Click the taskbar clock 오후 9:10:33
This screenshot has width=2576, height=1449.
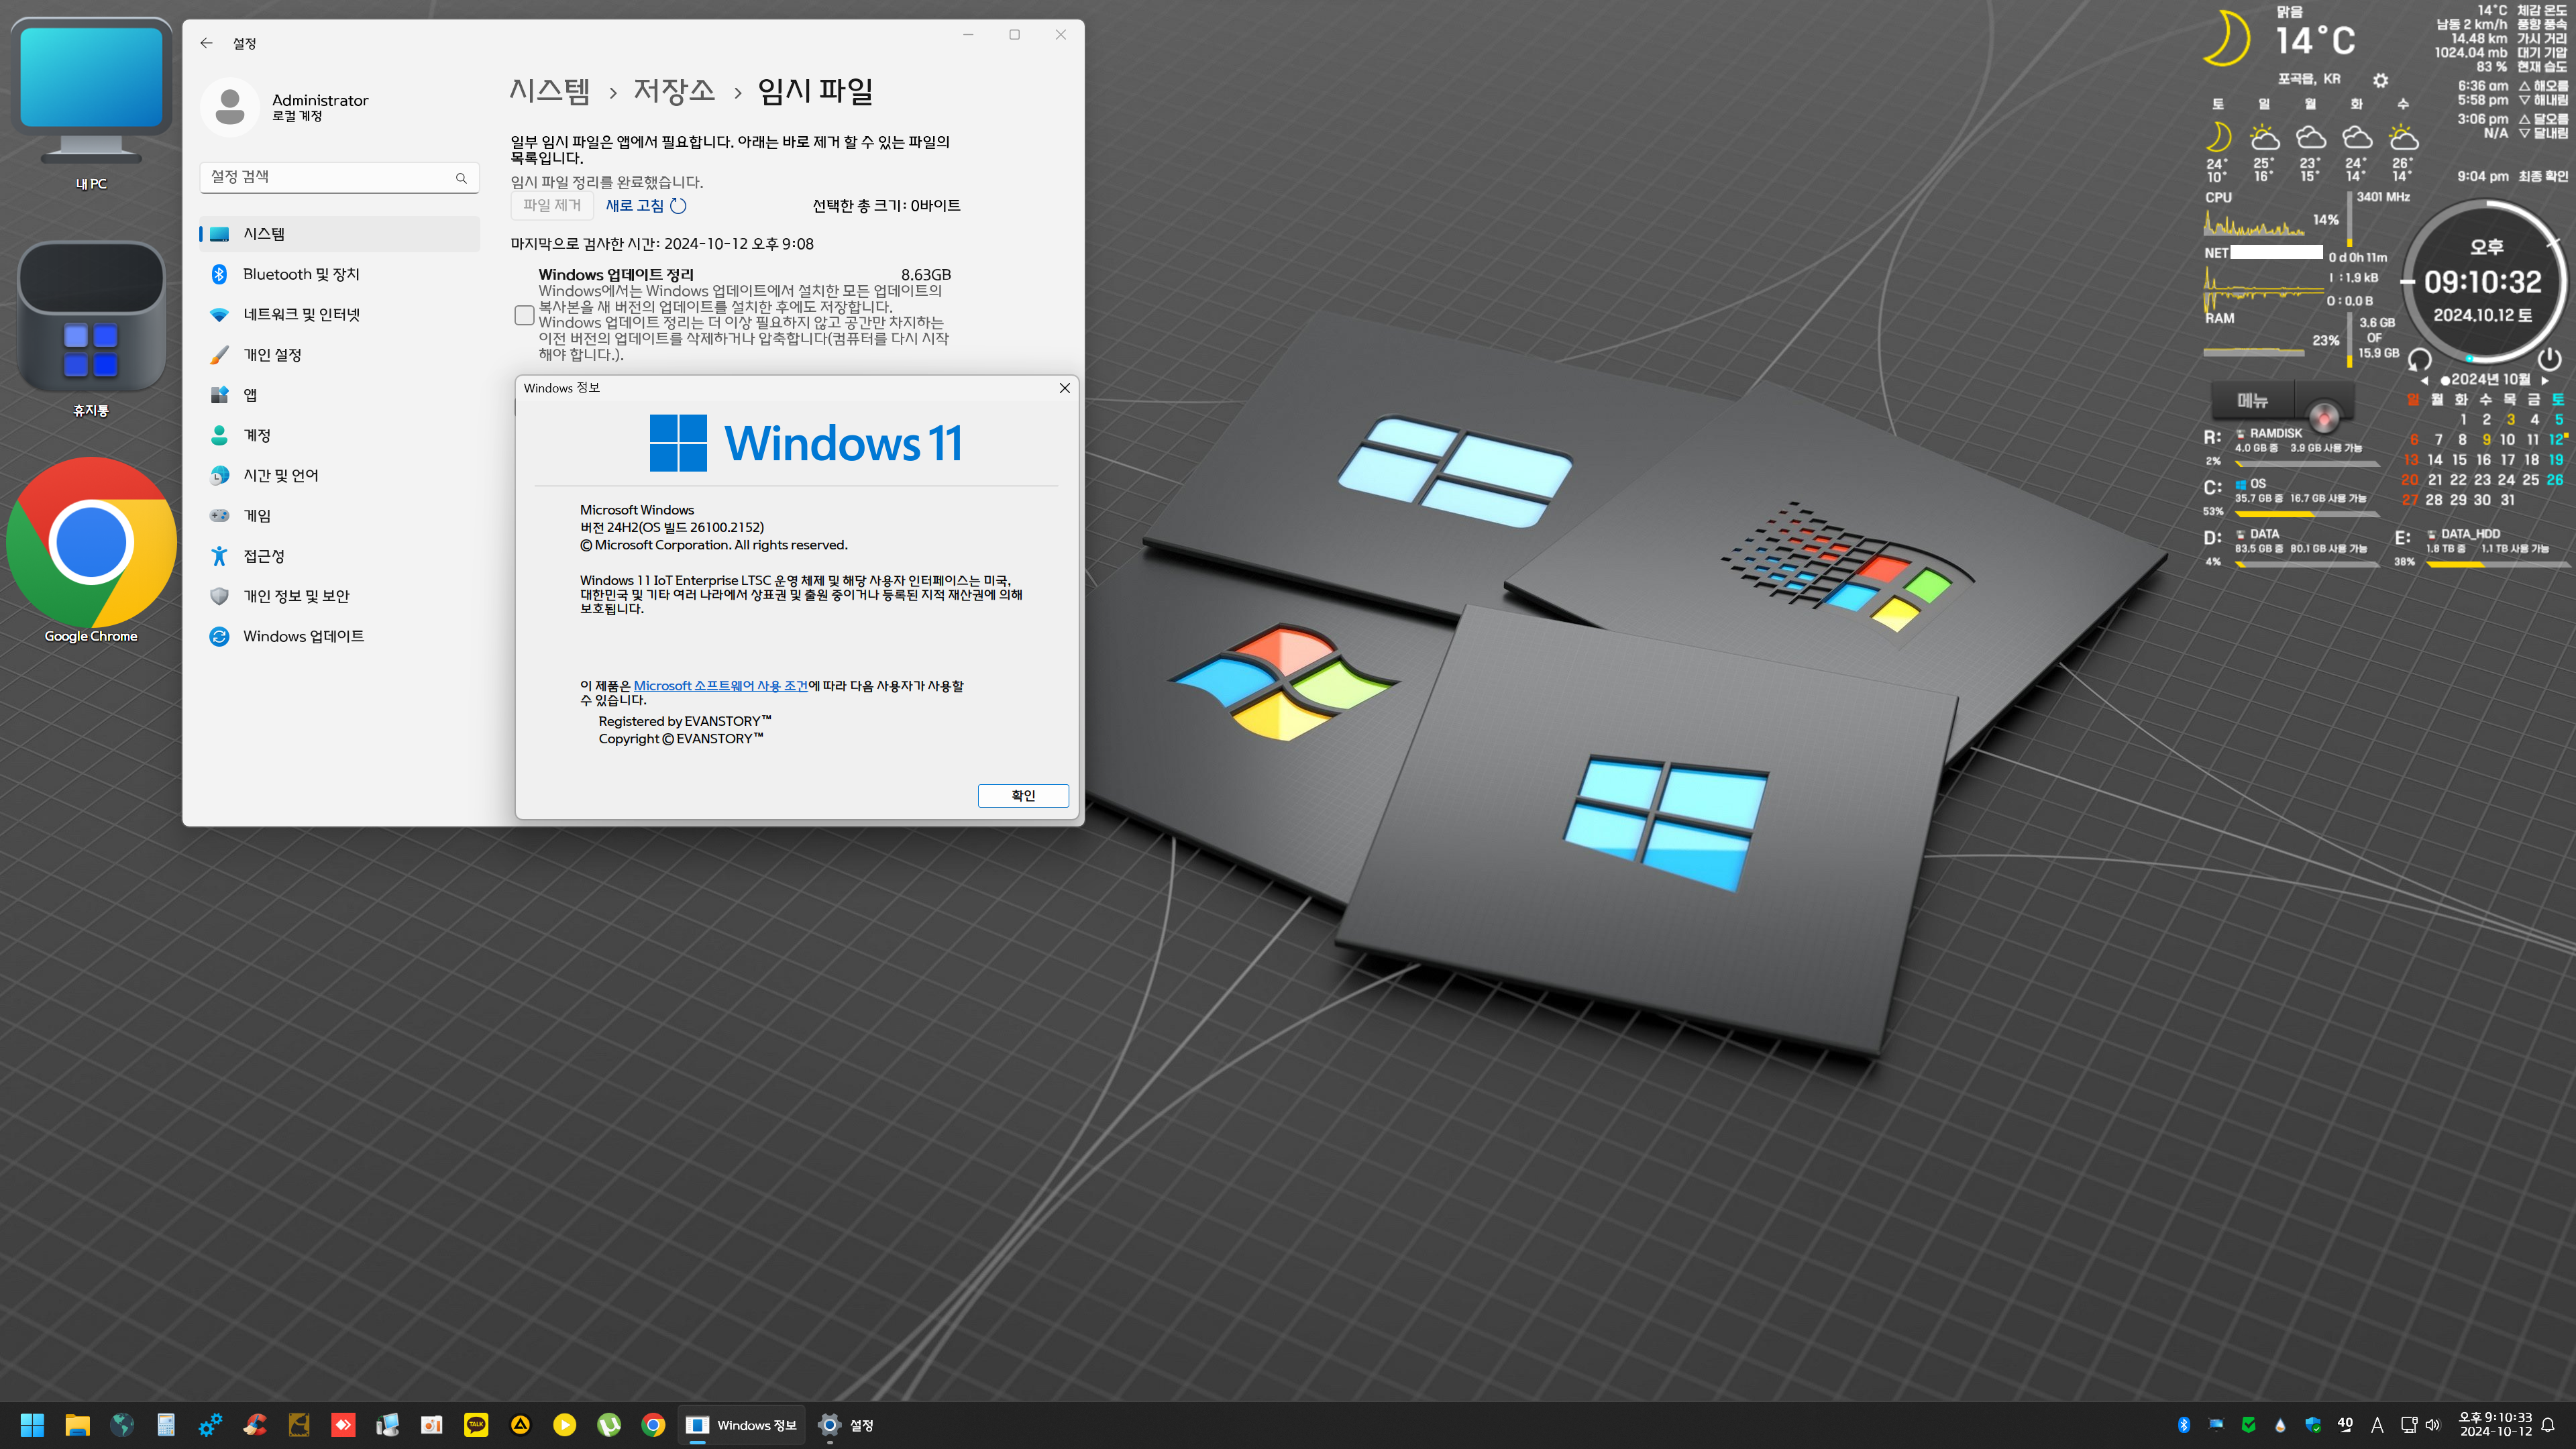[2495, 1425]
